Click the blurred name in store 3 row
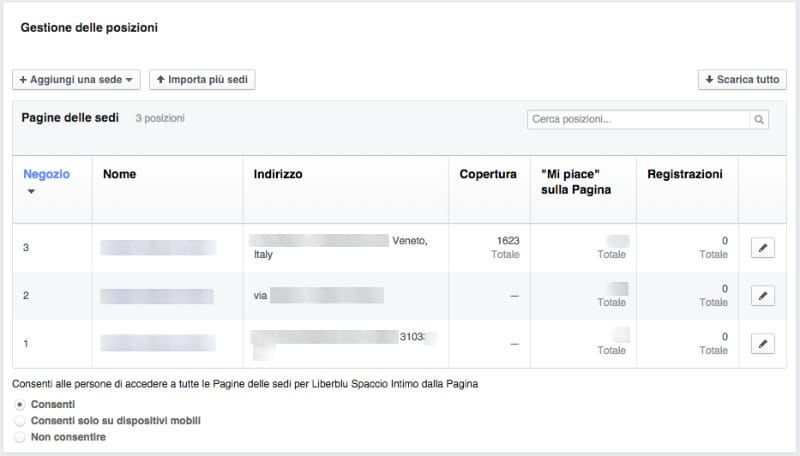800x456 pixels. click(158, 248)
